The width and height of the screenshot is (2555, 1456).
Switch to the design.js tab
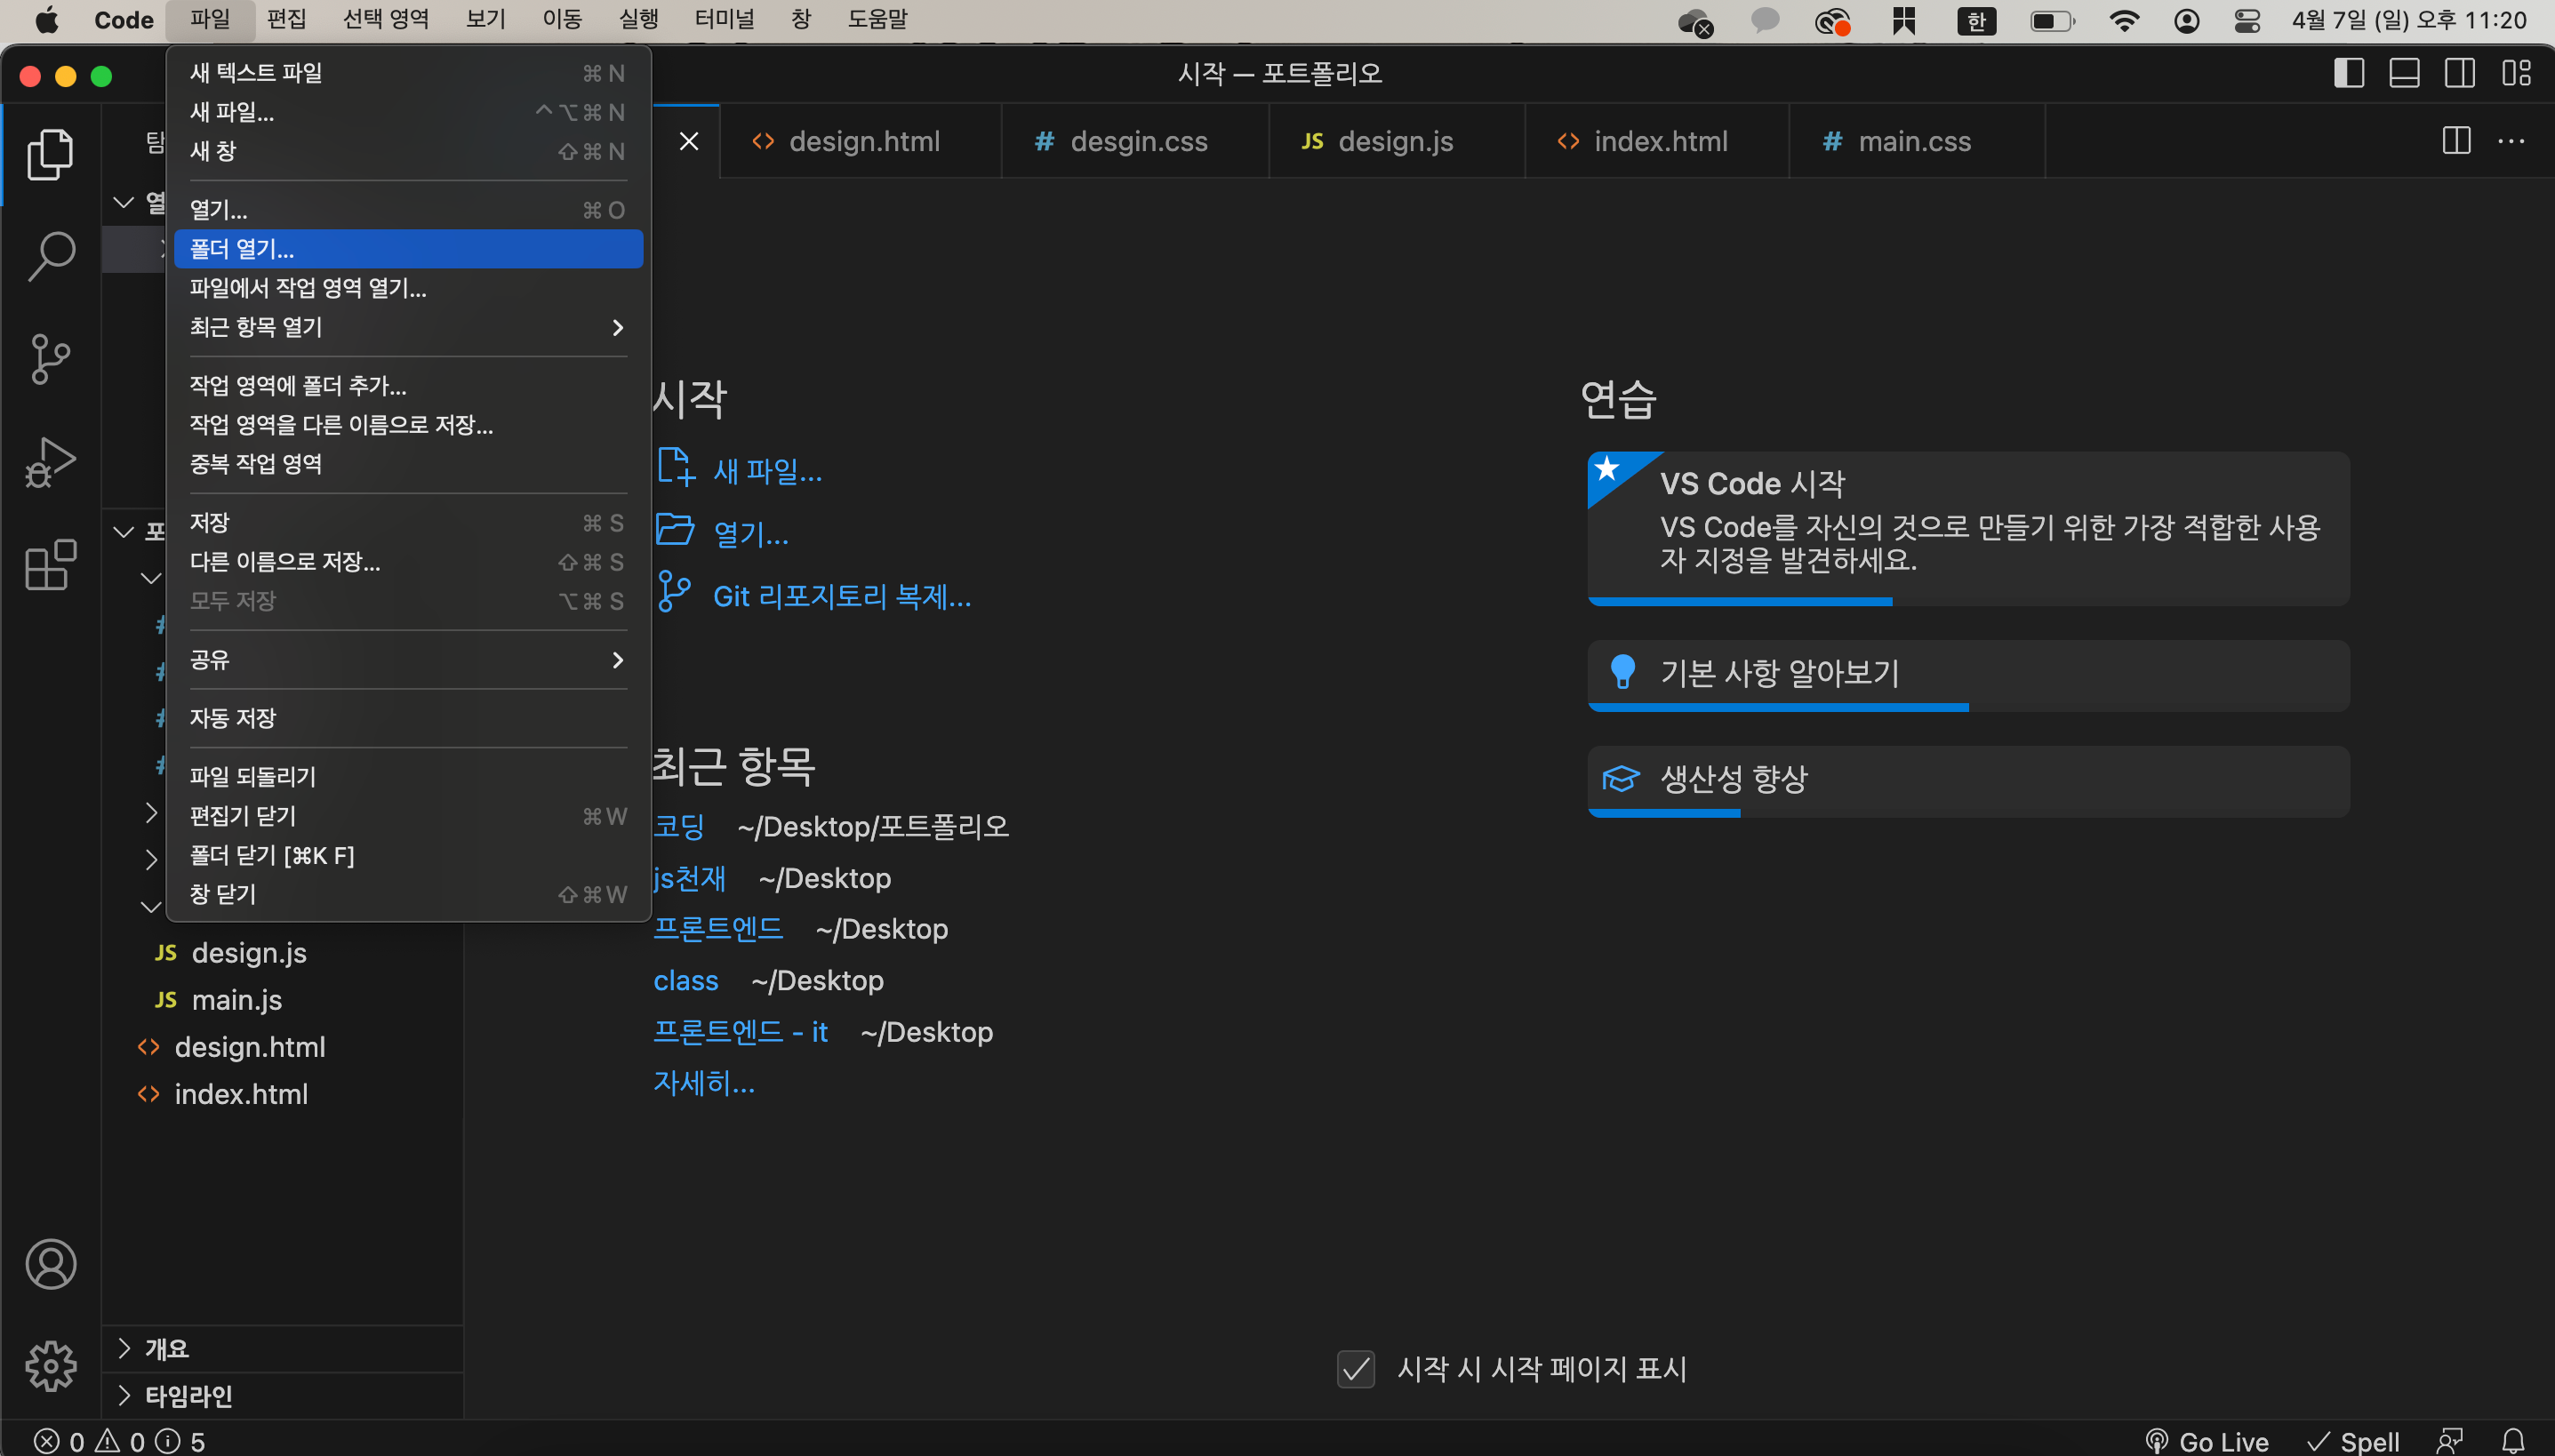click(1396, 141)
